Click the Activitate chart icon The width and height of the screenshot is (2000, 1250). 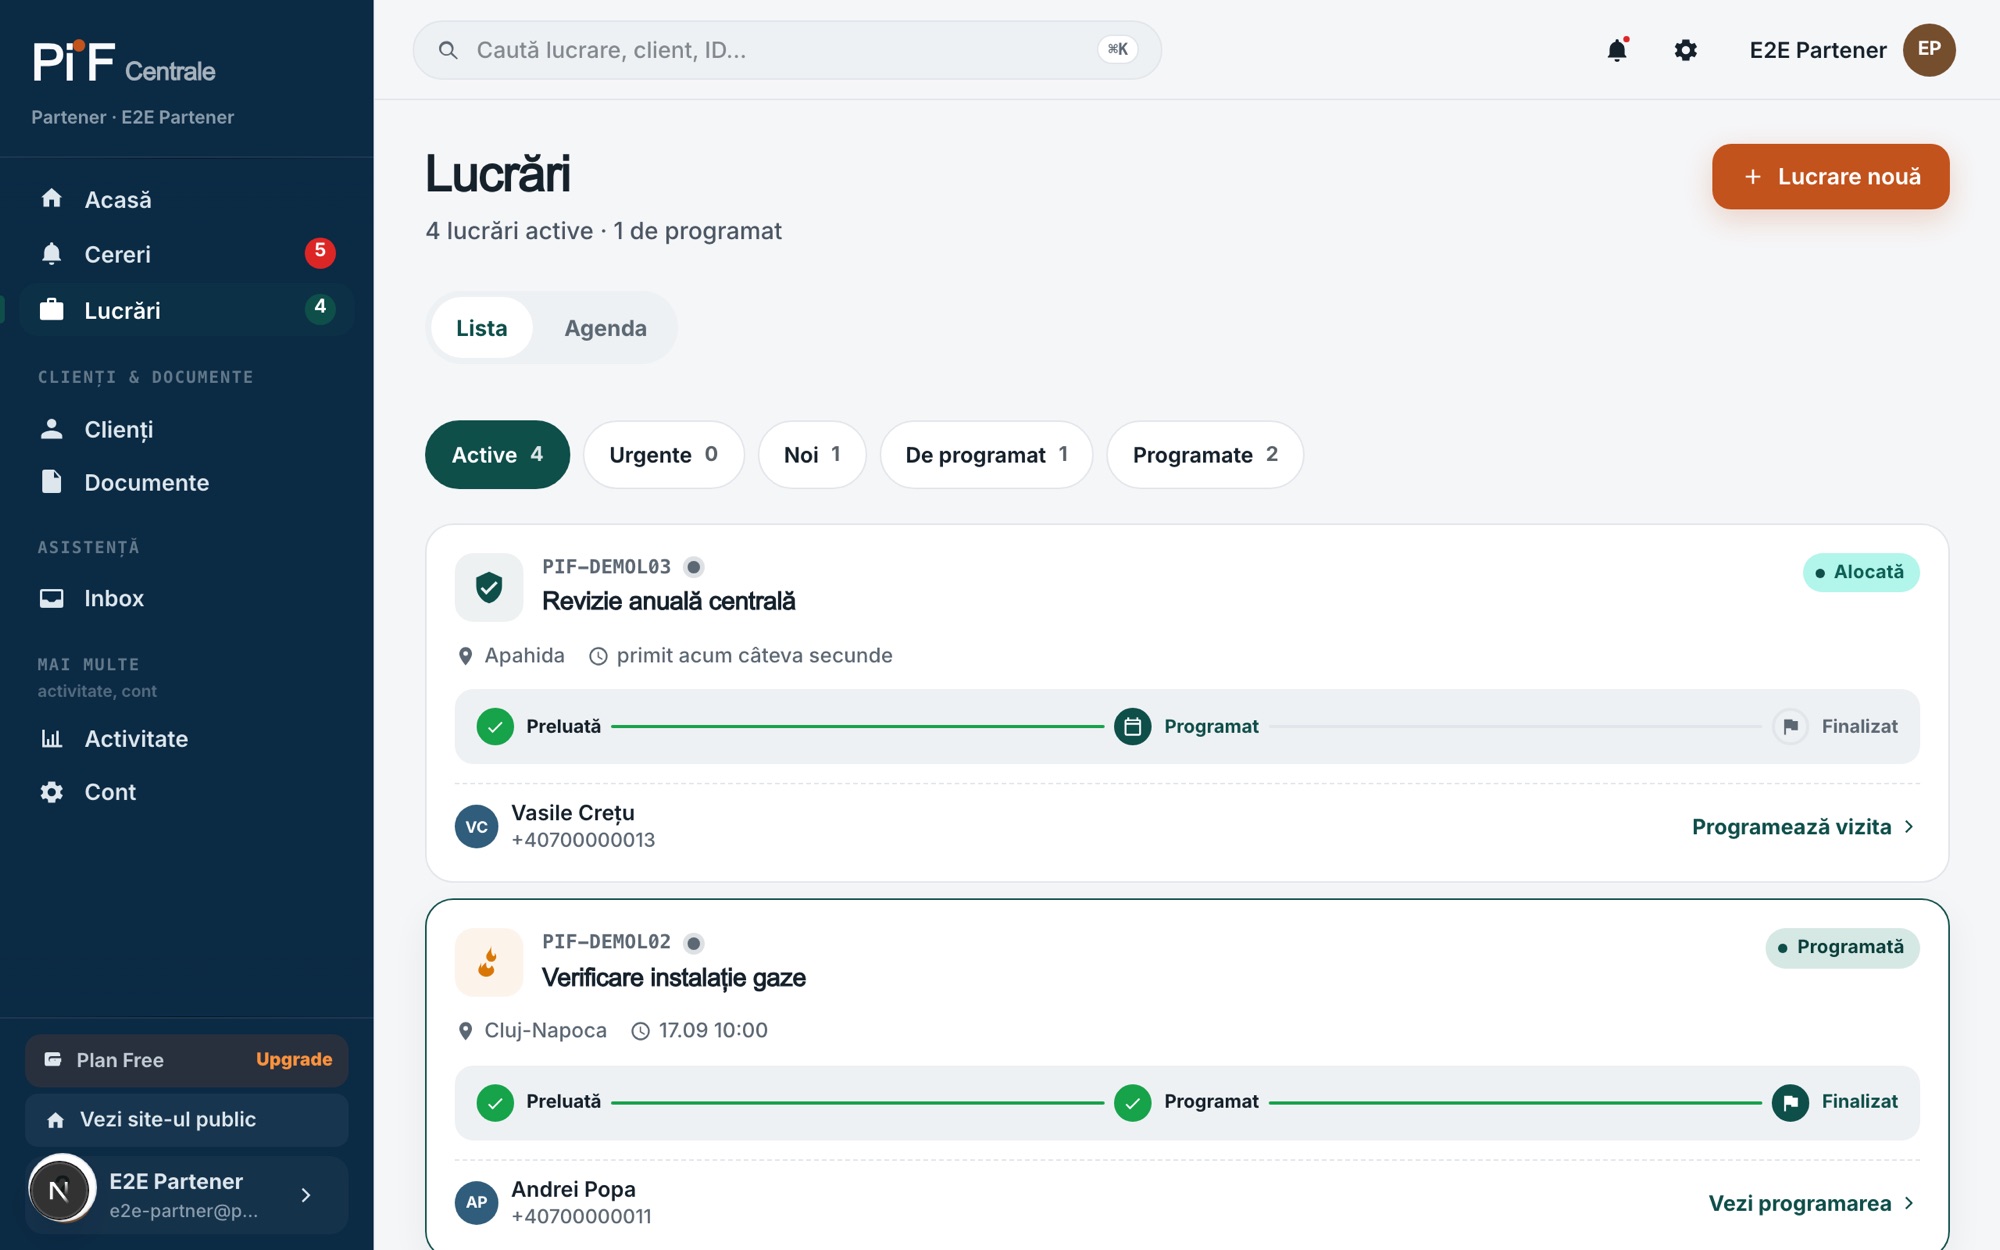point(52,739)
